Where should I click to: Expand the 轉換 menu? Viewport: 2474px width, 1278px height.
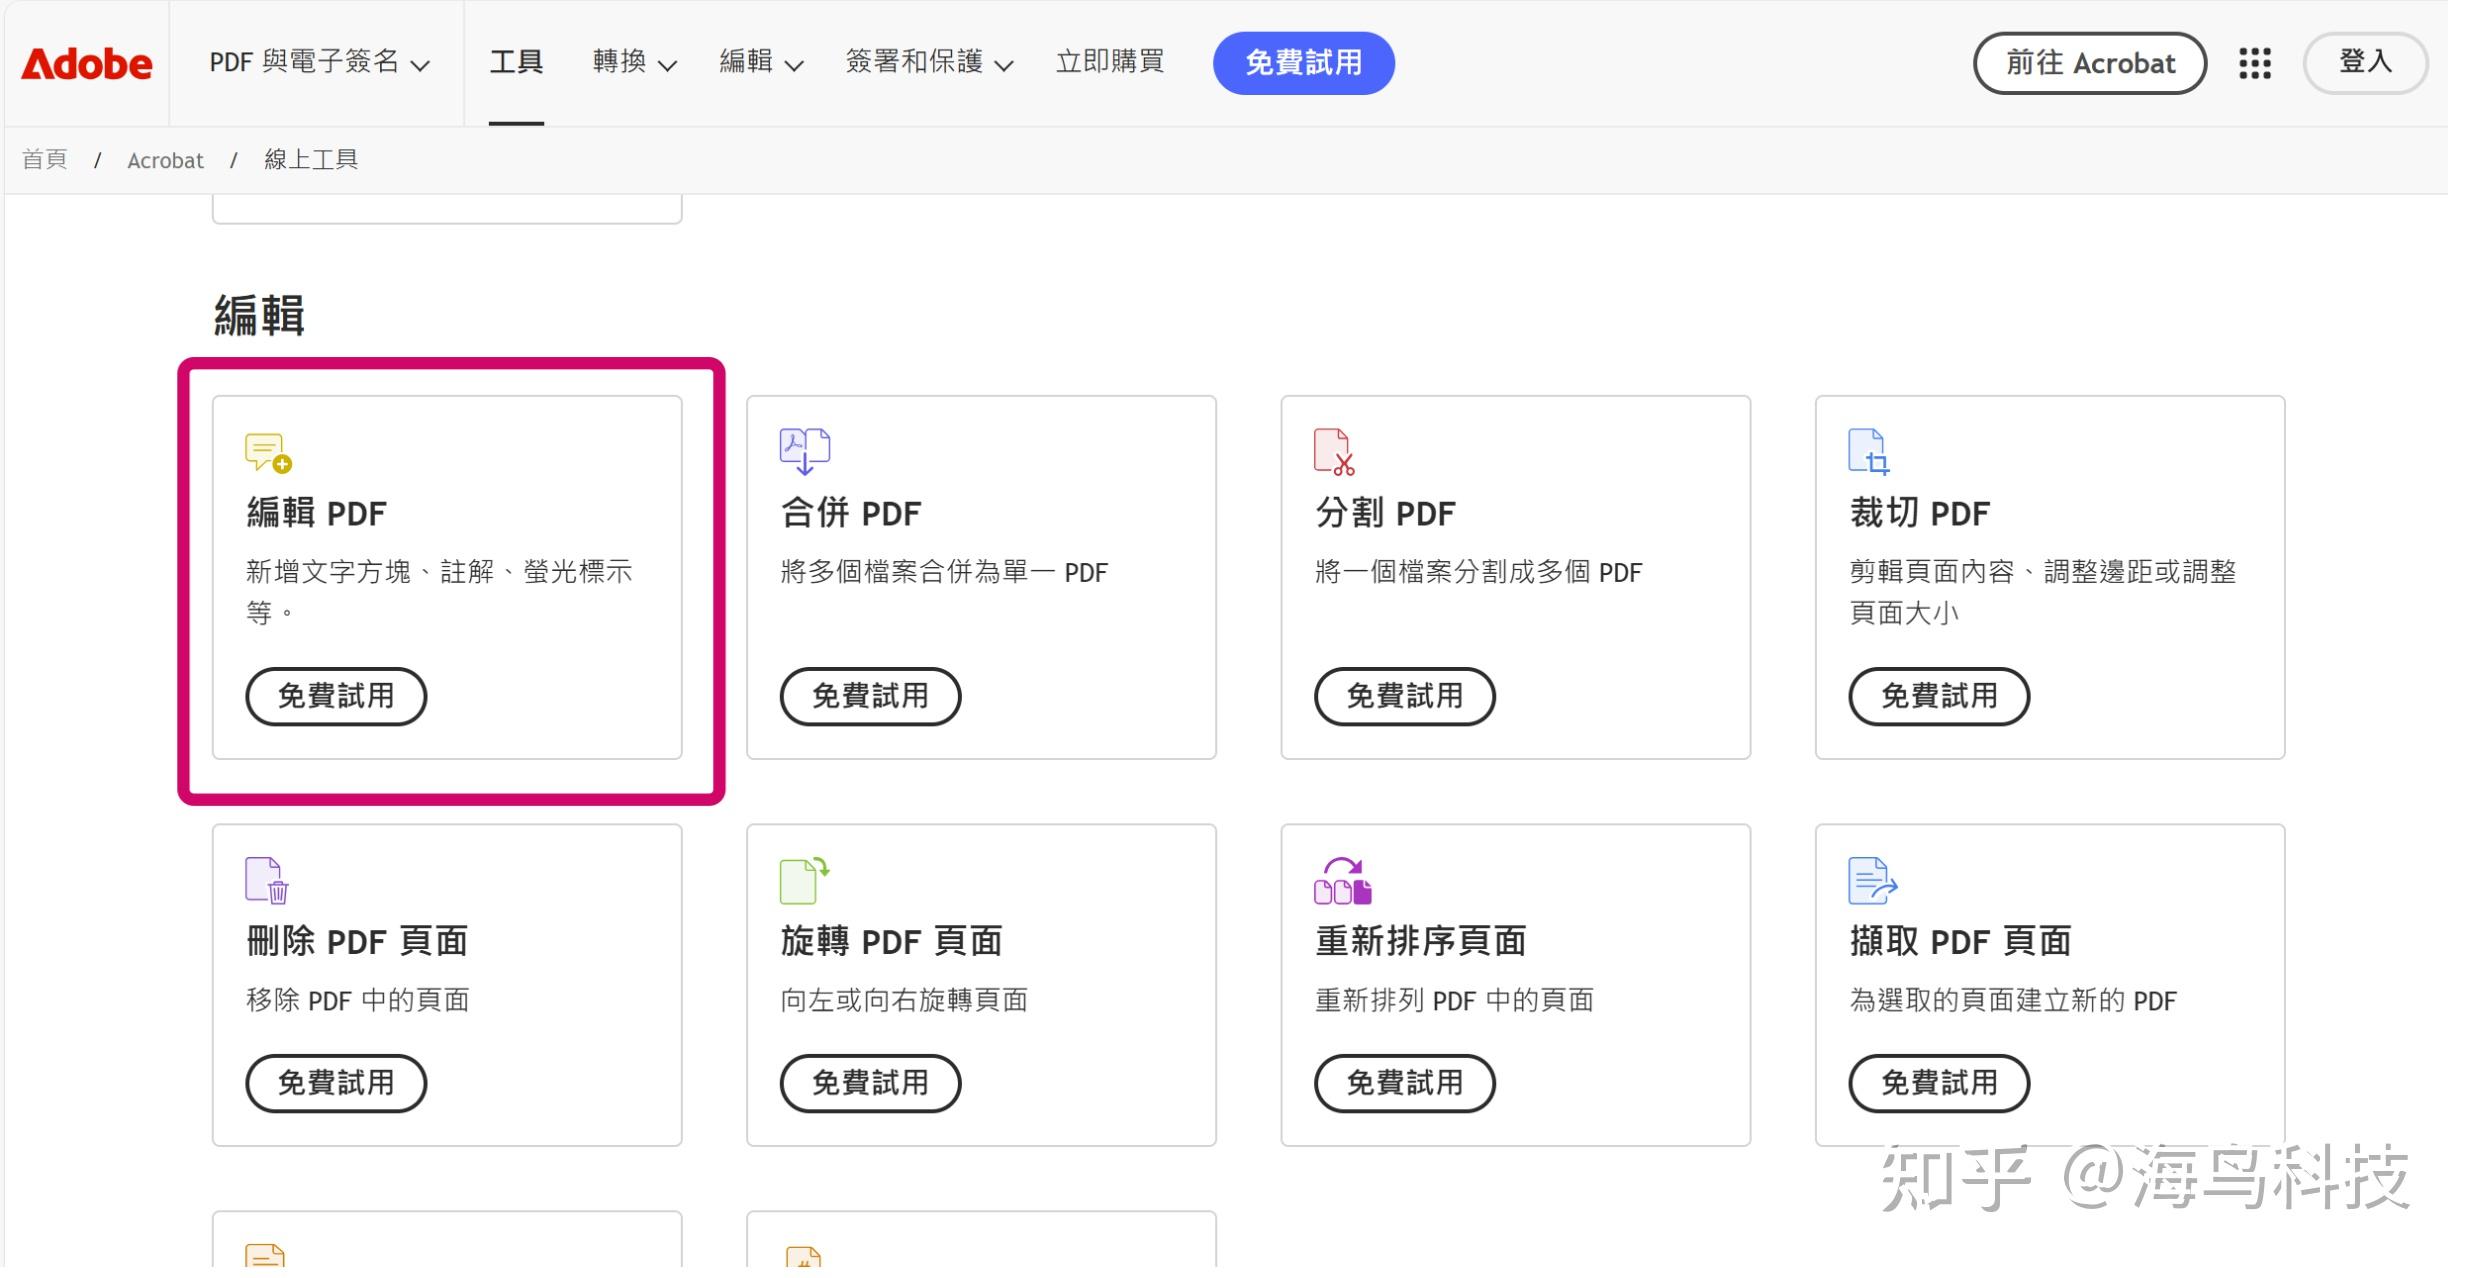pyautogui.click(x=635, y=62)
